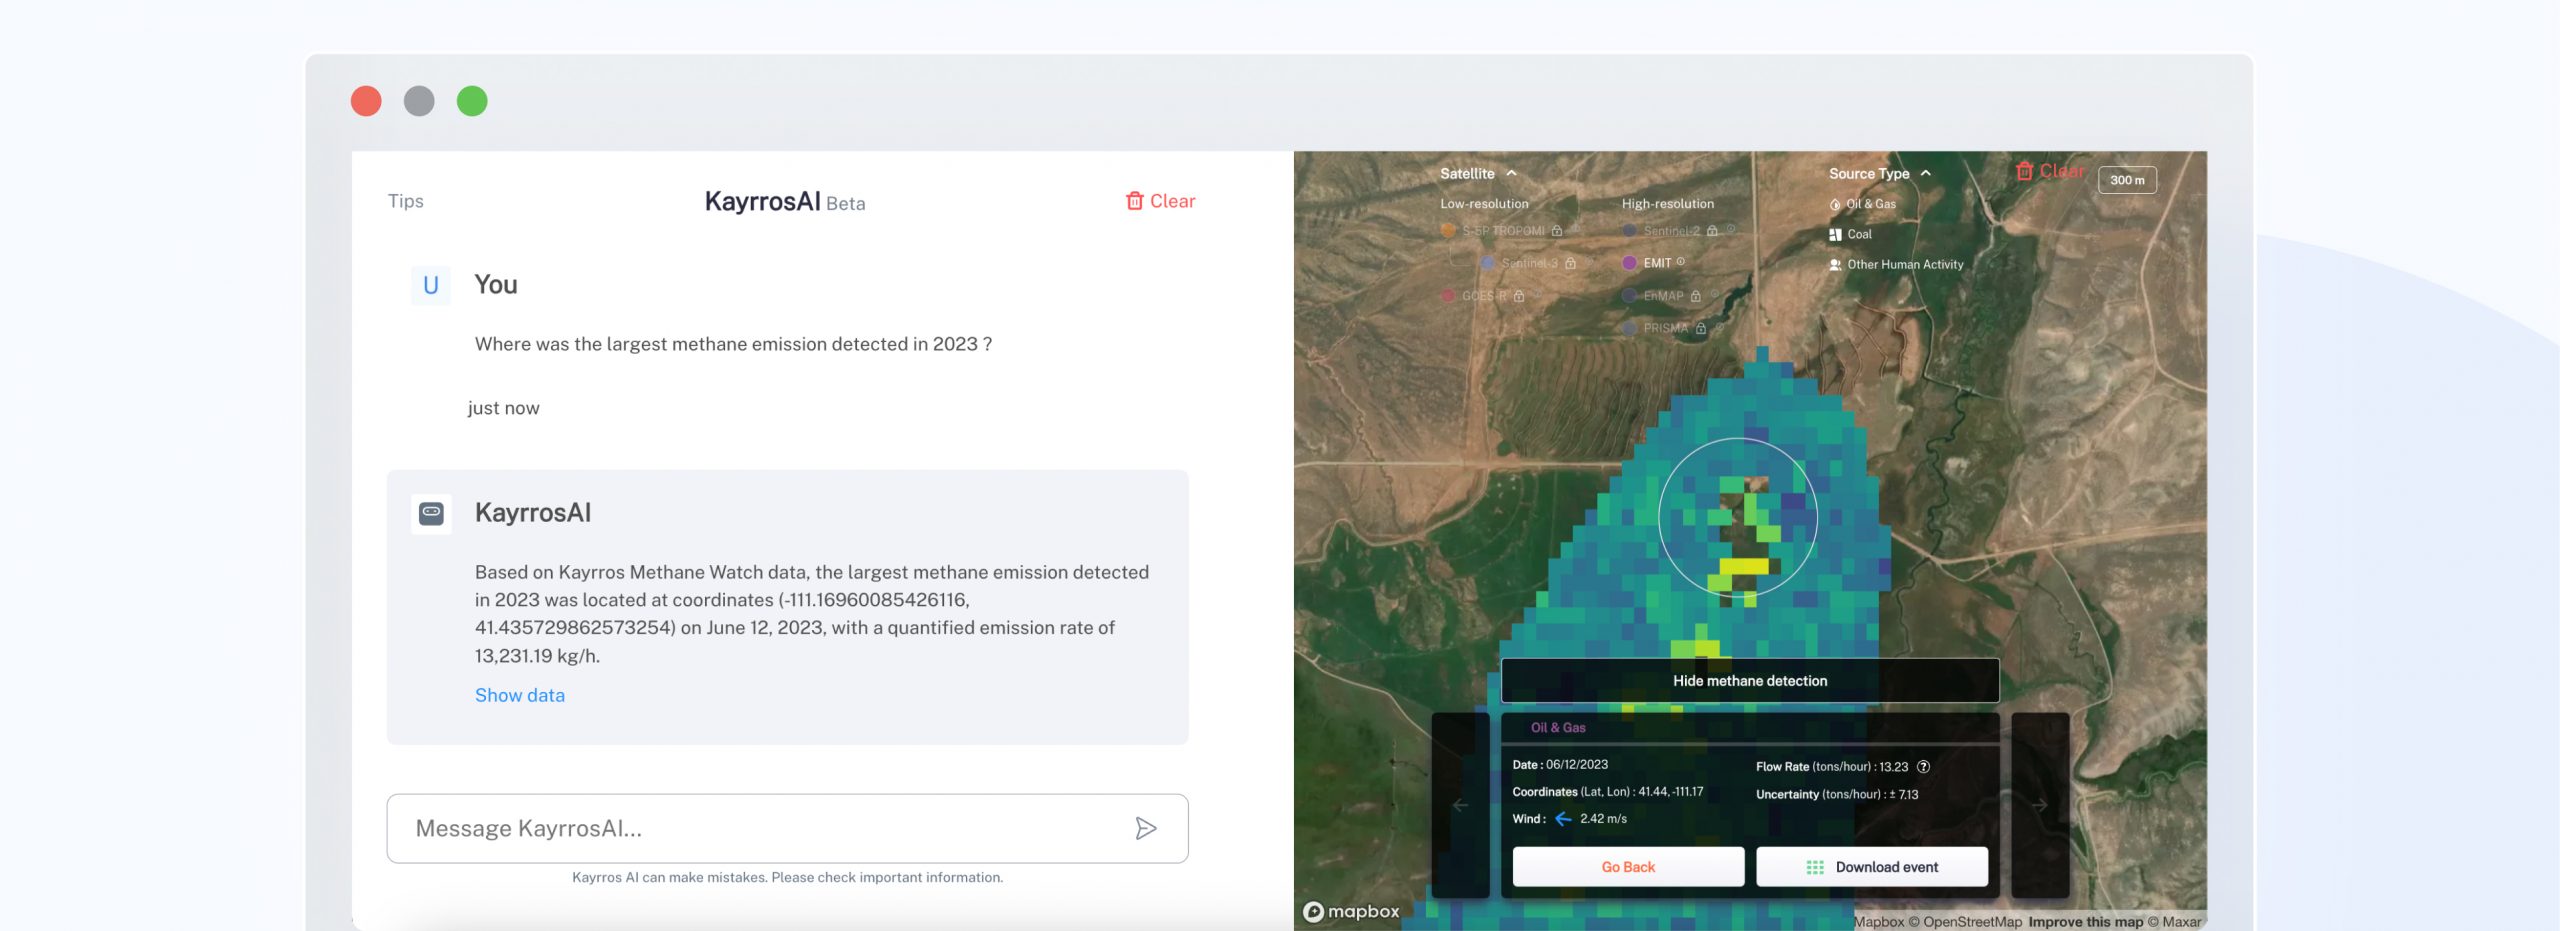Toggle the Sentinel-3 satellite dot
Viewport: 2560px width, 931px height.
[x=1487, y=263]
